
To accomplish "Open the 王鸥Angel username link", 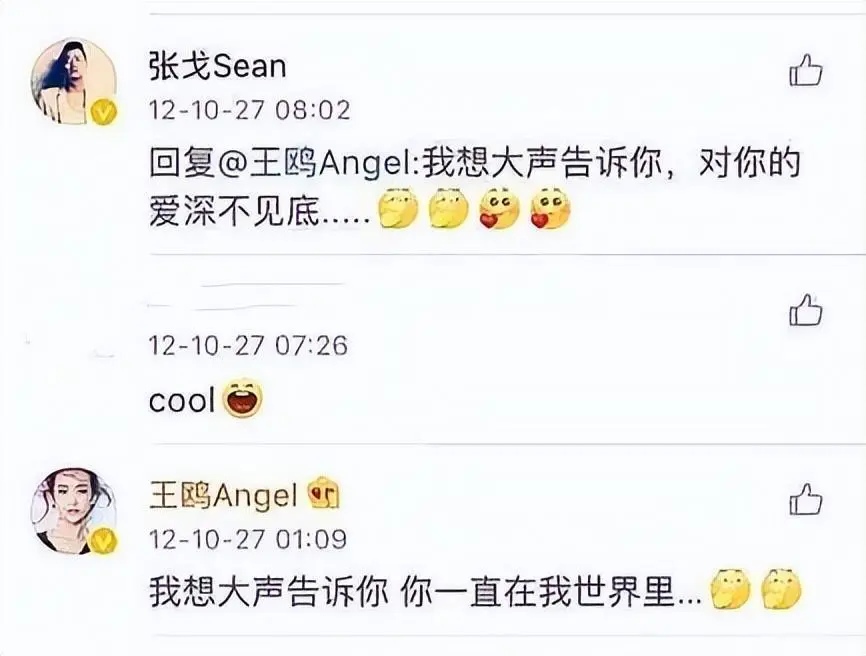I will click(x=224, y=496).
